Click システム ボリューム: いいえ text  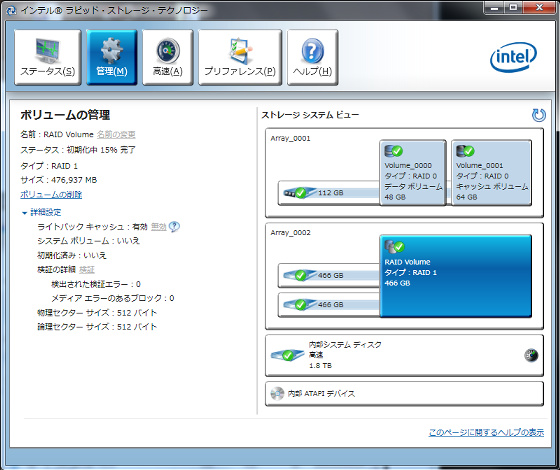(88, 241)
